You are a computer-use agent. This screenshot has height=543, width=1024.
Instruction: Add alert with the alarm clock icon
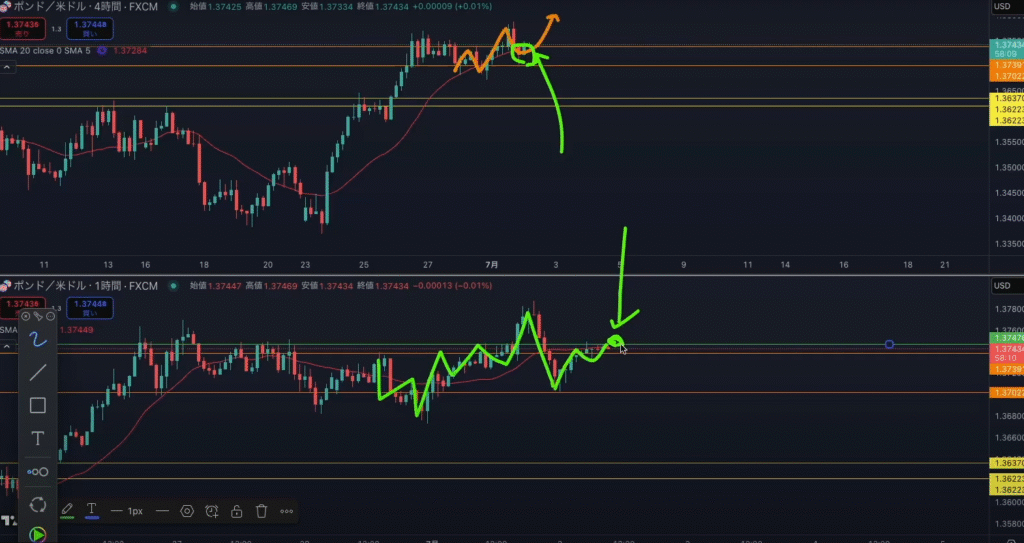[212, 511]
